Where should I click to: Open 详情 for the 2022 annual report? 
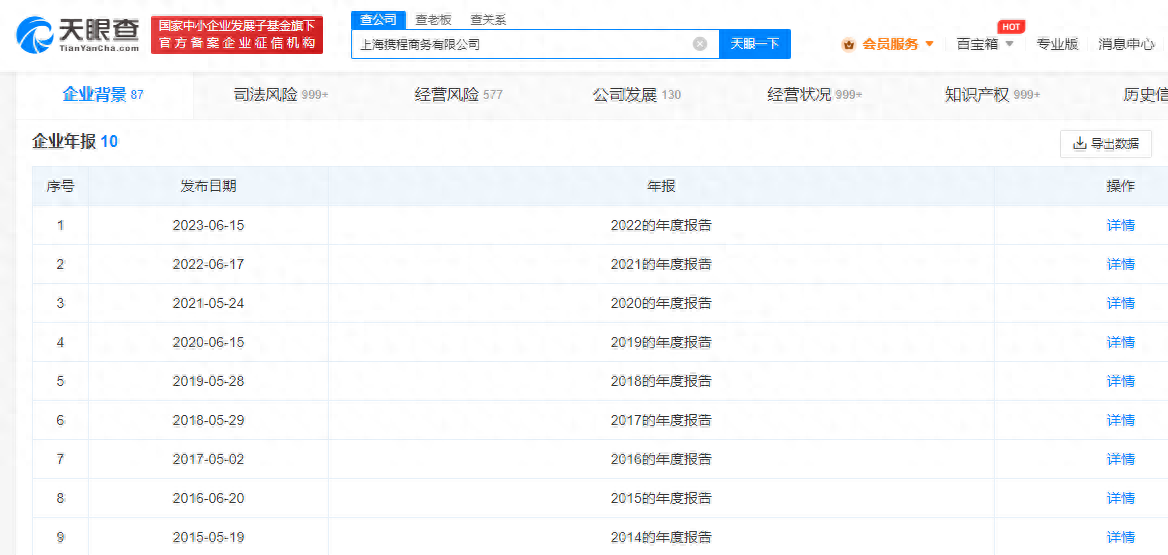coord(1120,225)
